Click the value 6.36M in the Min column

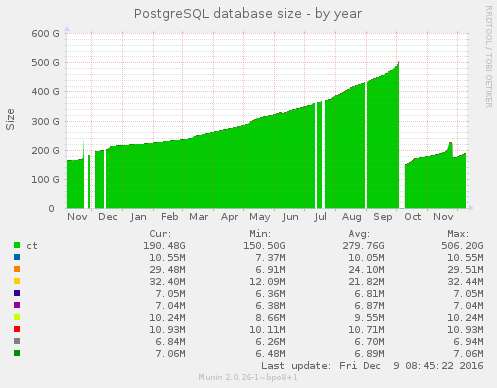click(x=270, y=294)
